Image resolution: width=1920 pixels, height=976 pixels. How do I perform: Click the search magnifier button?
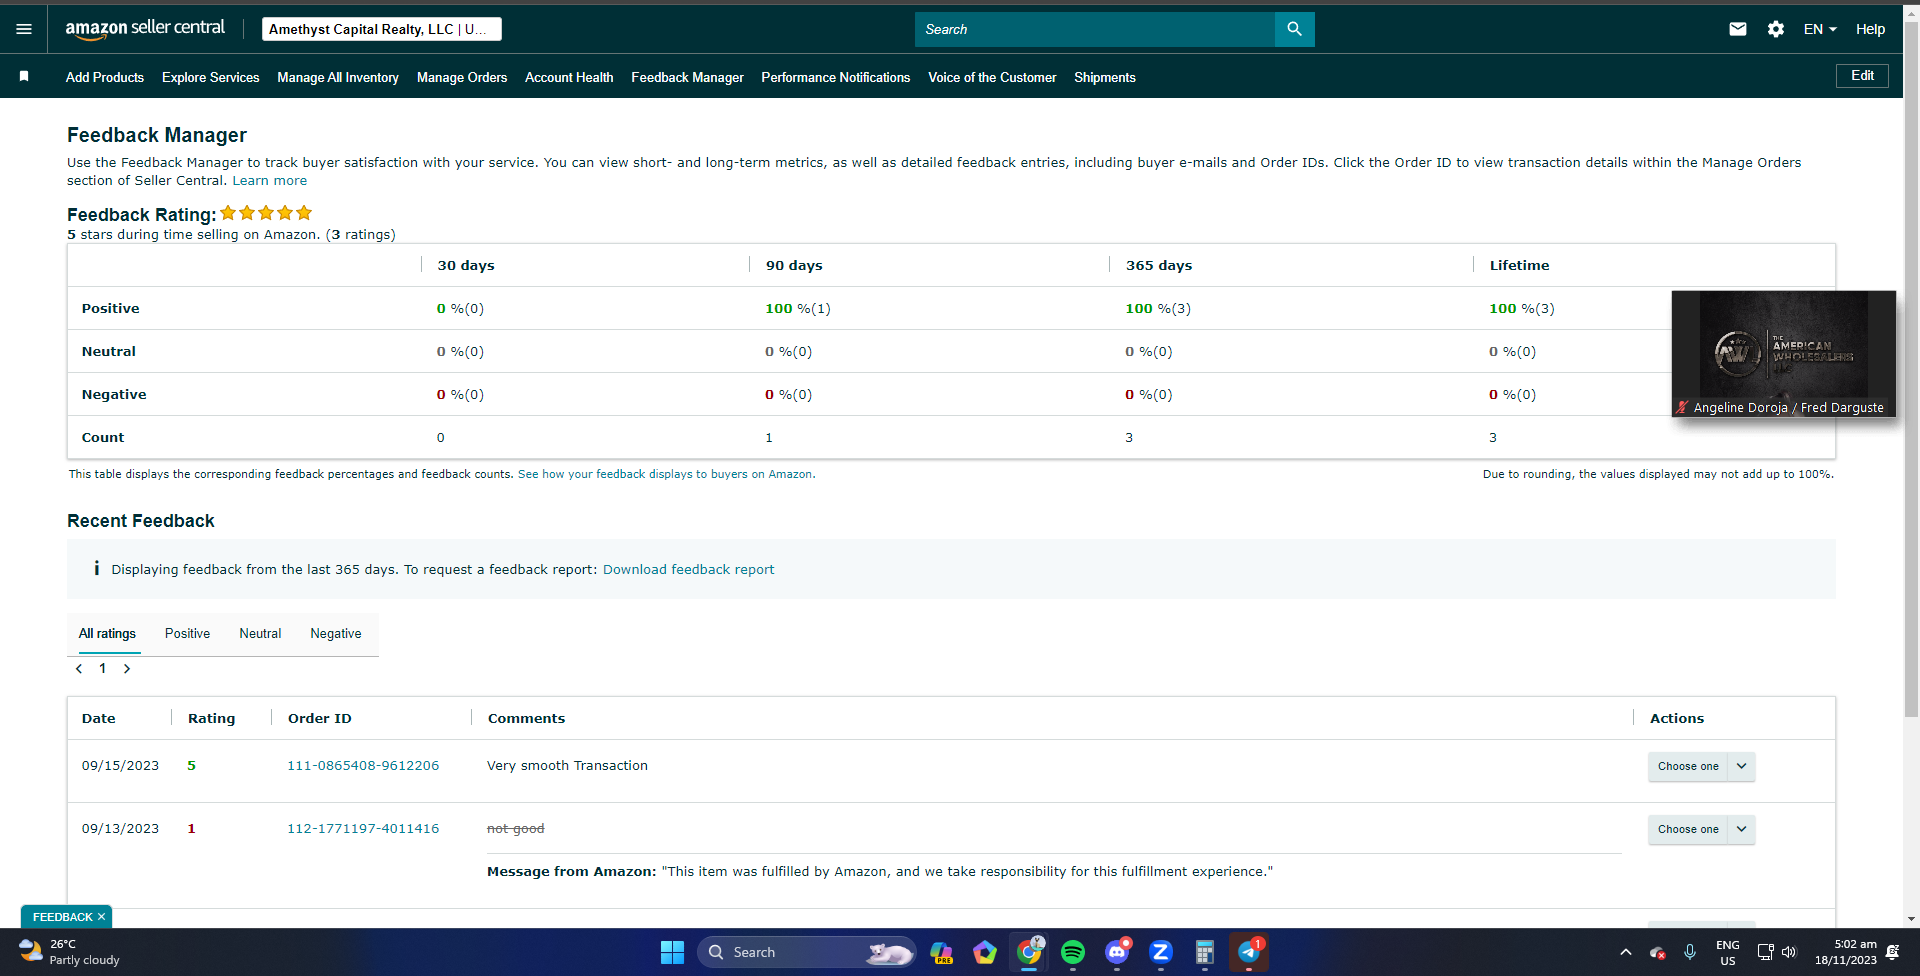pyautogui.click(x=1294, y=29)
